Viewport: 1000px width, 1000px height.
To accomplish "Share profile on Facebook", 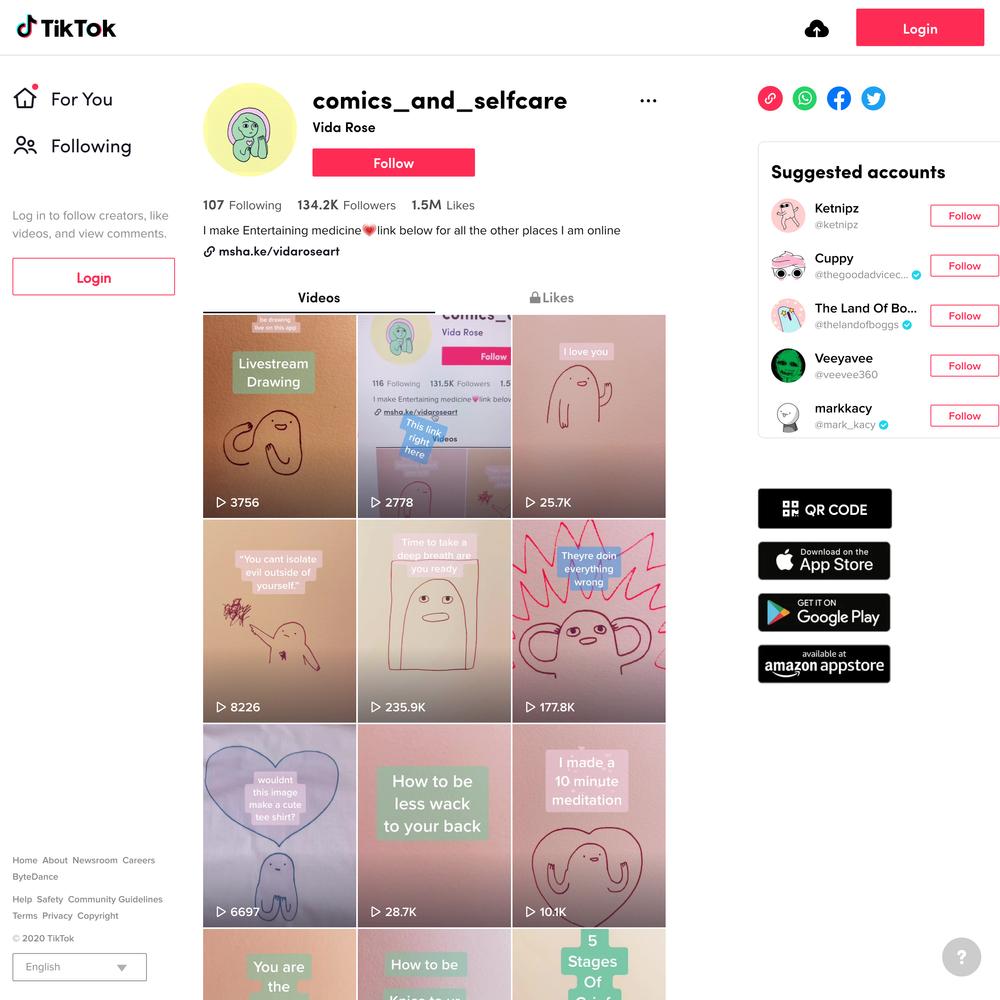I will pyautogui.click(x=839, y=98).
